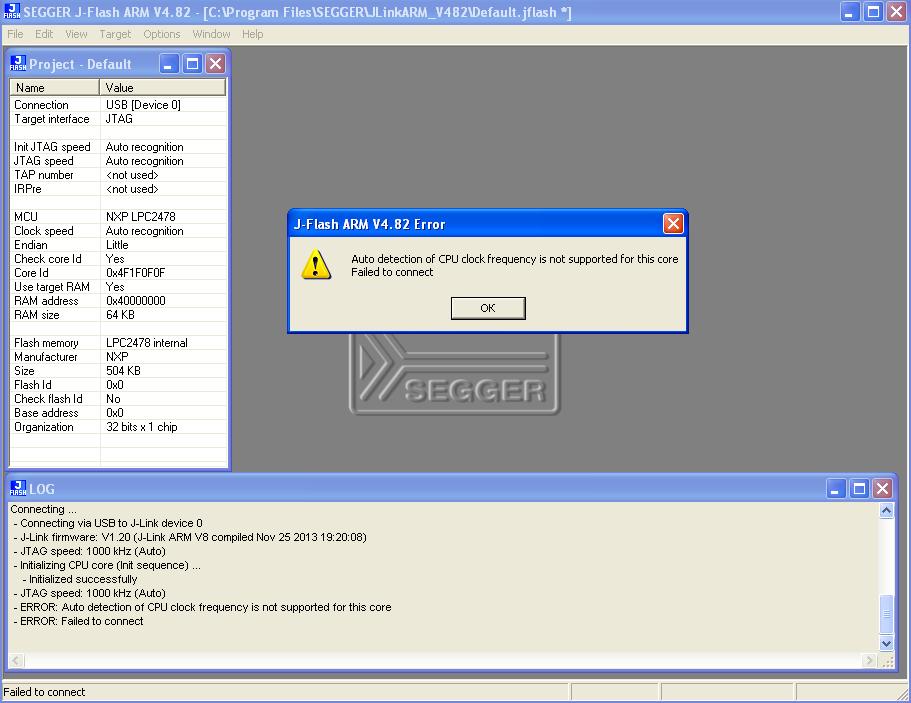Click the J-Flash icon in Project window title
Screen dimensions: 911x703
[x=18, y=63]
